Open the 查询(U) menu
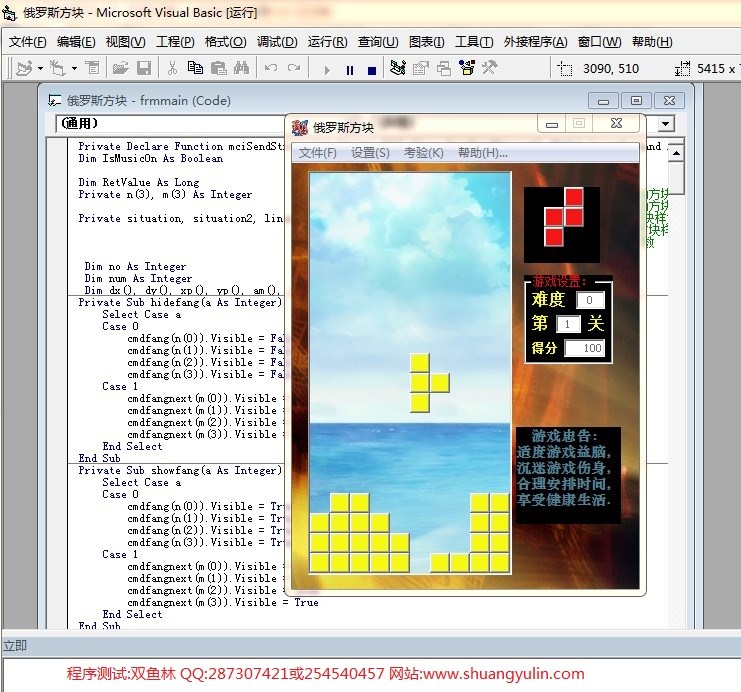741x692 pixels. point(378,42)
